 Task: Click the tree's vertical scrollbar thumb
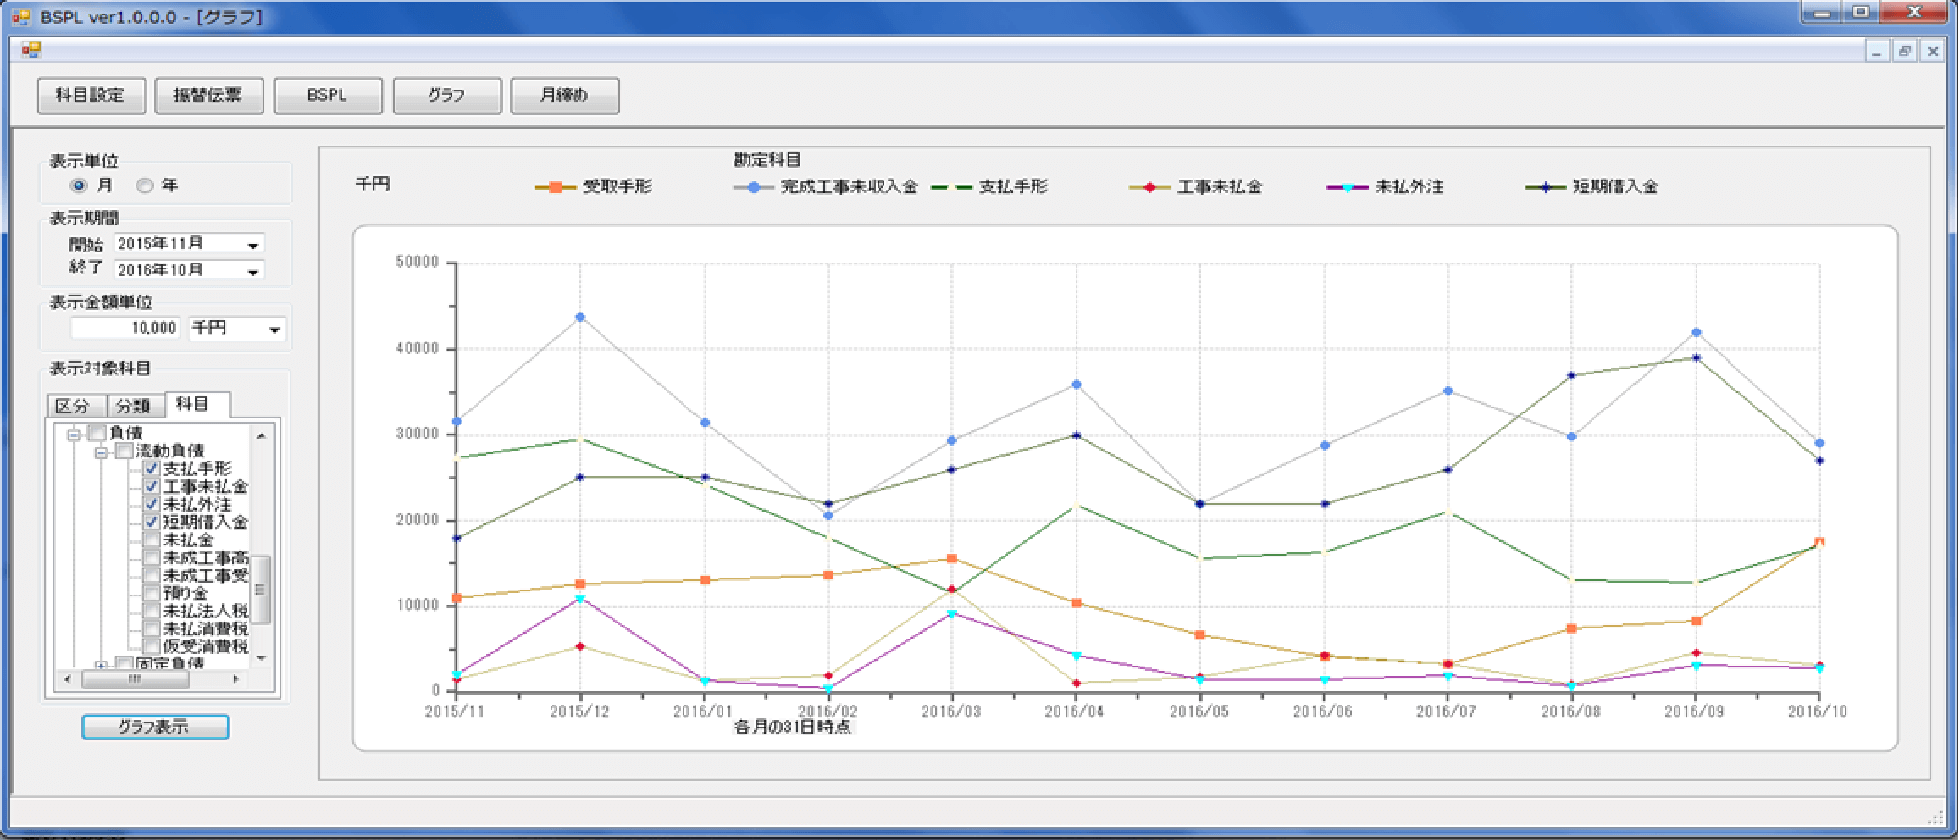(260, 588)
